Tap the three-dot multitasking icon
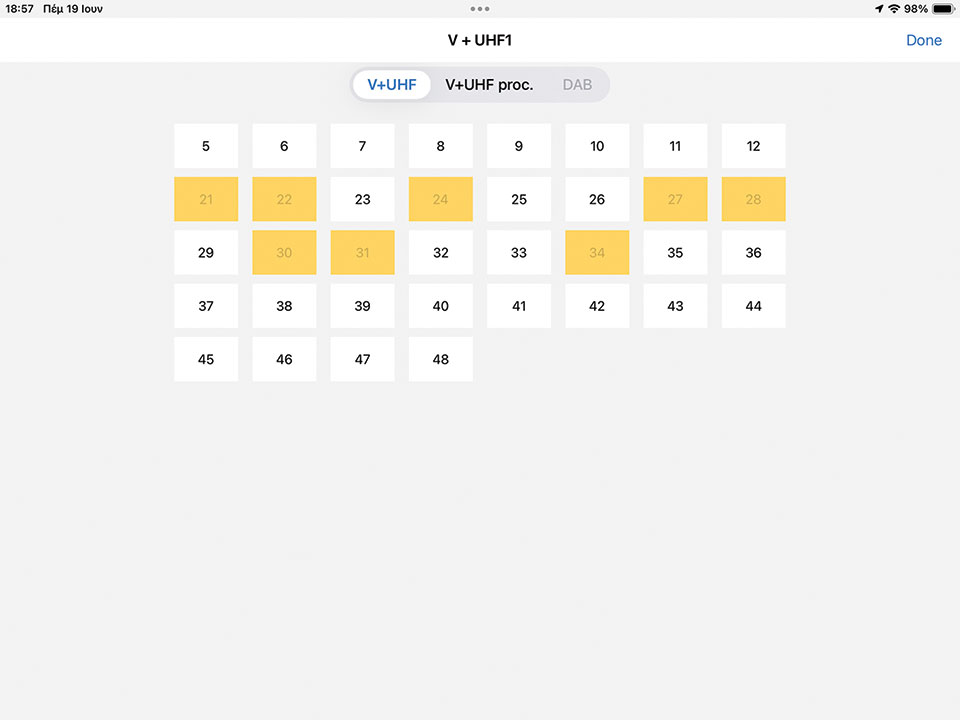Viewport: 960px width, 720px height. (x=480, y=9)
